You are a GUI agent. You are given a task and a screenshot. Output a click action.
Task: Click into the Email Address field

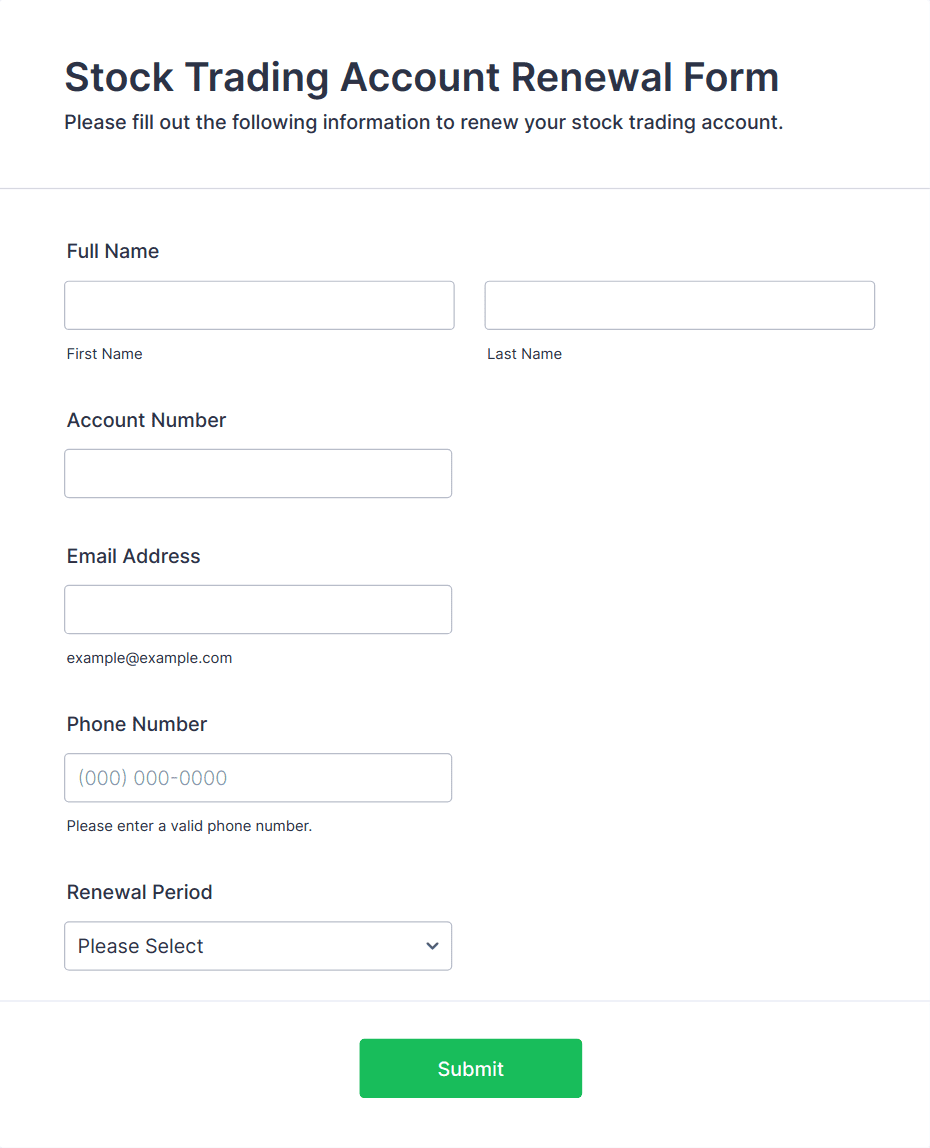tap(258, 609)
